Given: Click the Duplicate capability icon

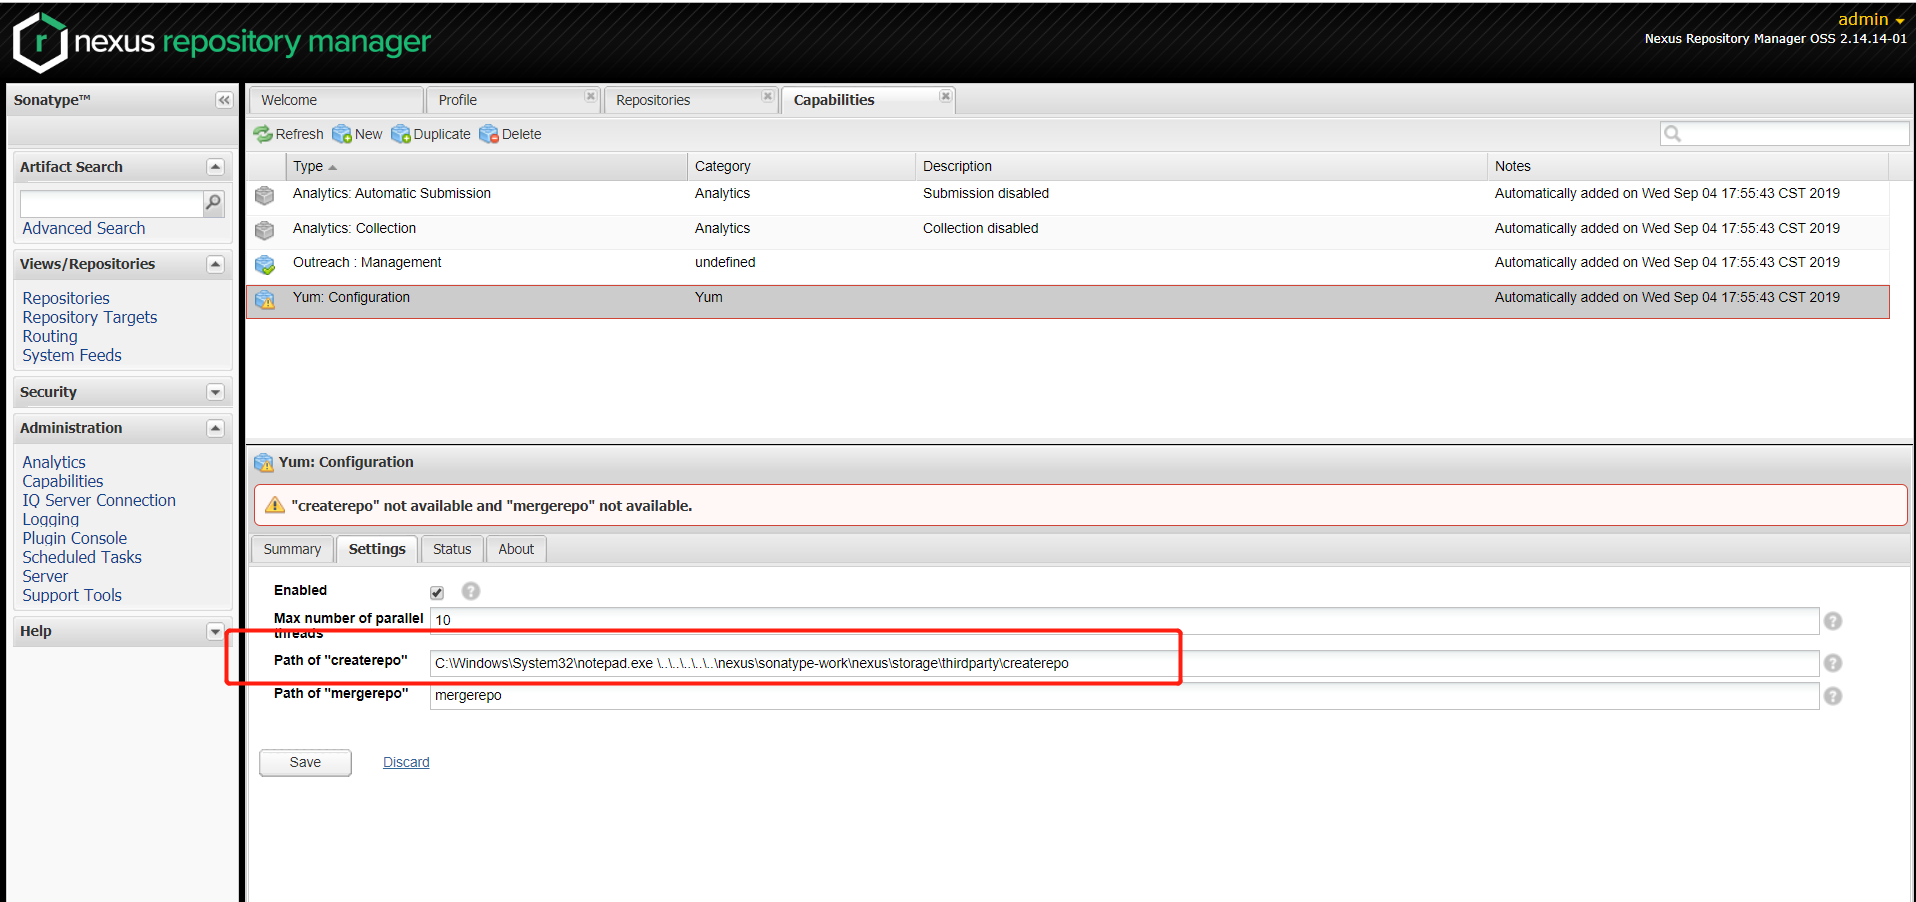Looking at the screenshot, I should 401,134.
